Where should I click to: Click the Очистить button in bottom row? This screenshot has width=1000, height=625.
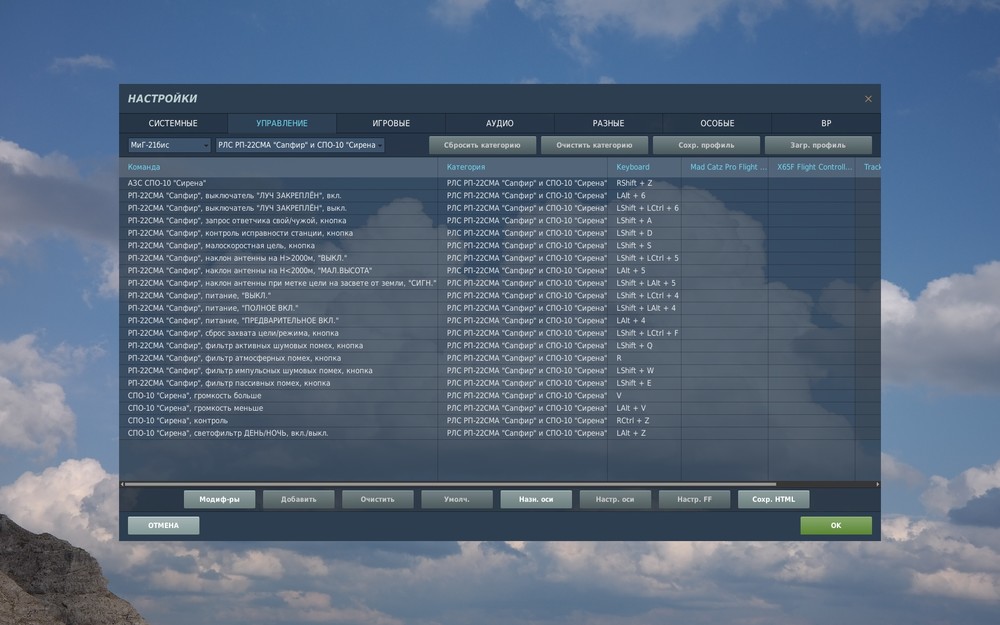click(x=378, y=499)
